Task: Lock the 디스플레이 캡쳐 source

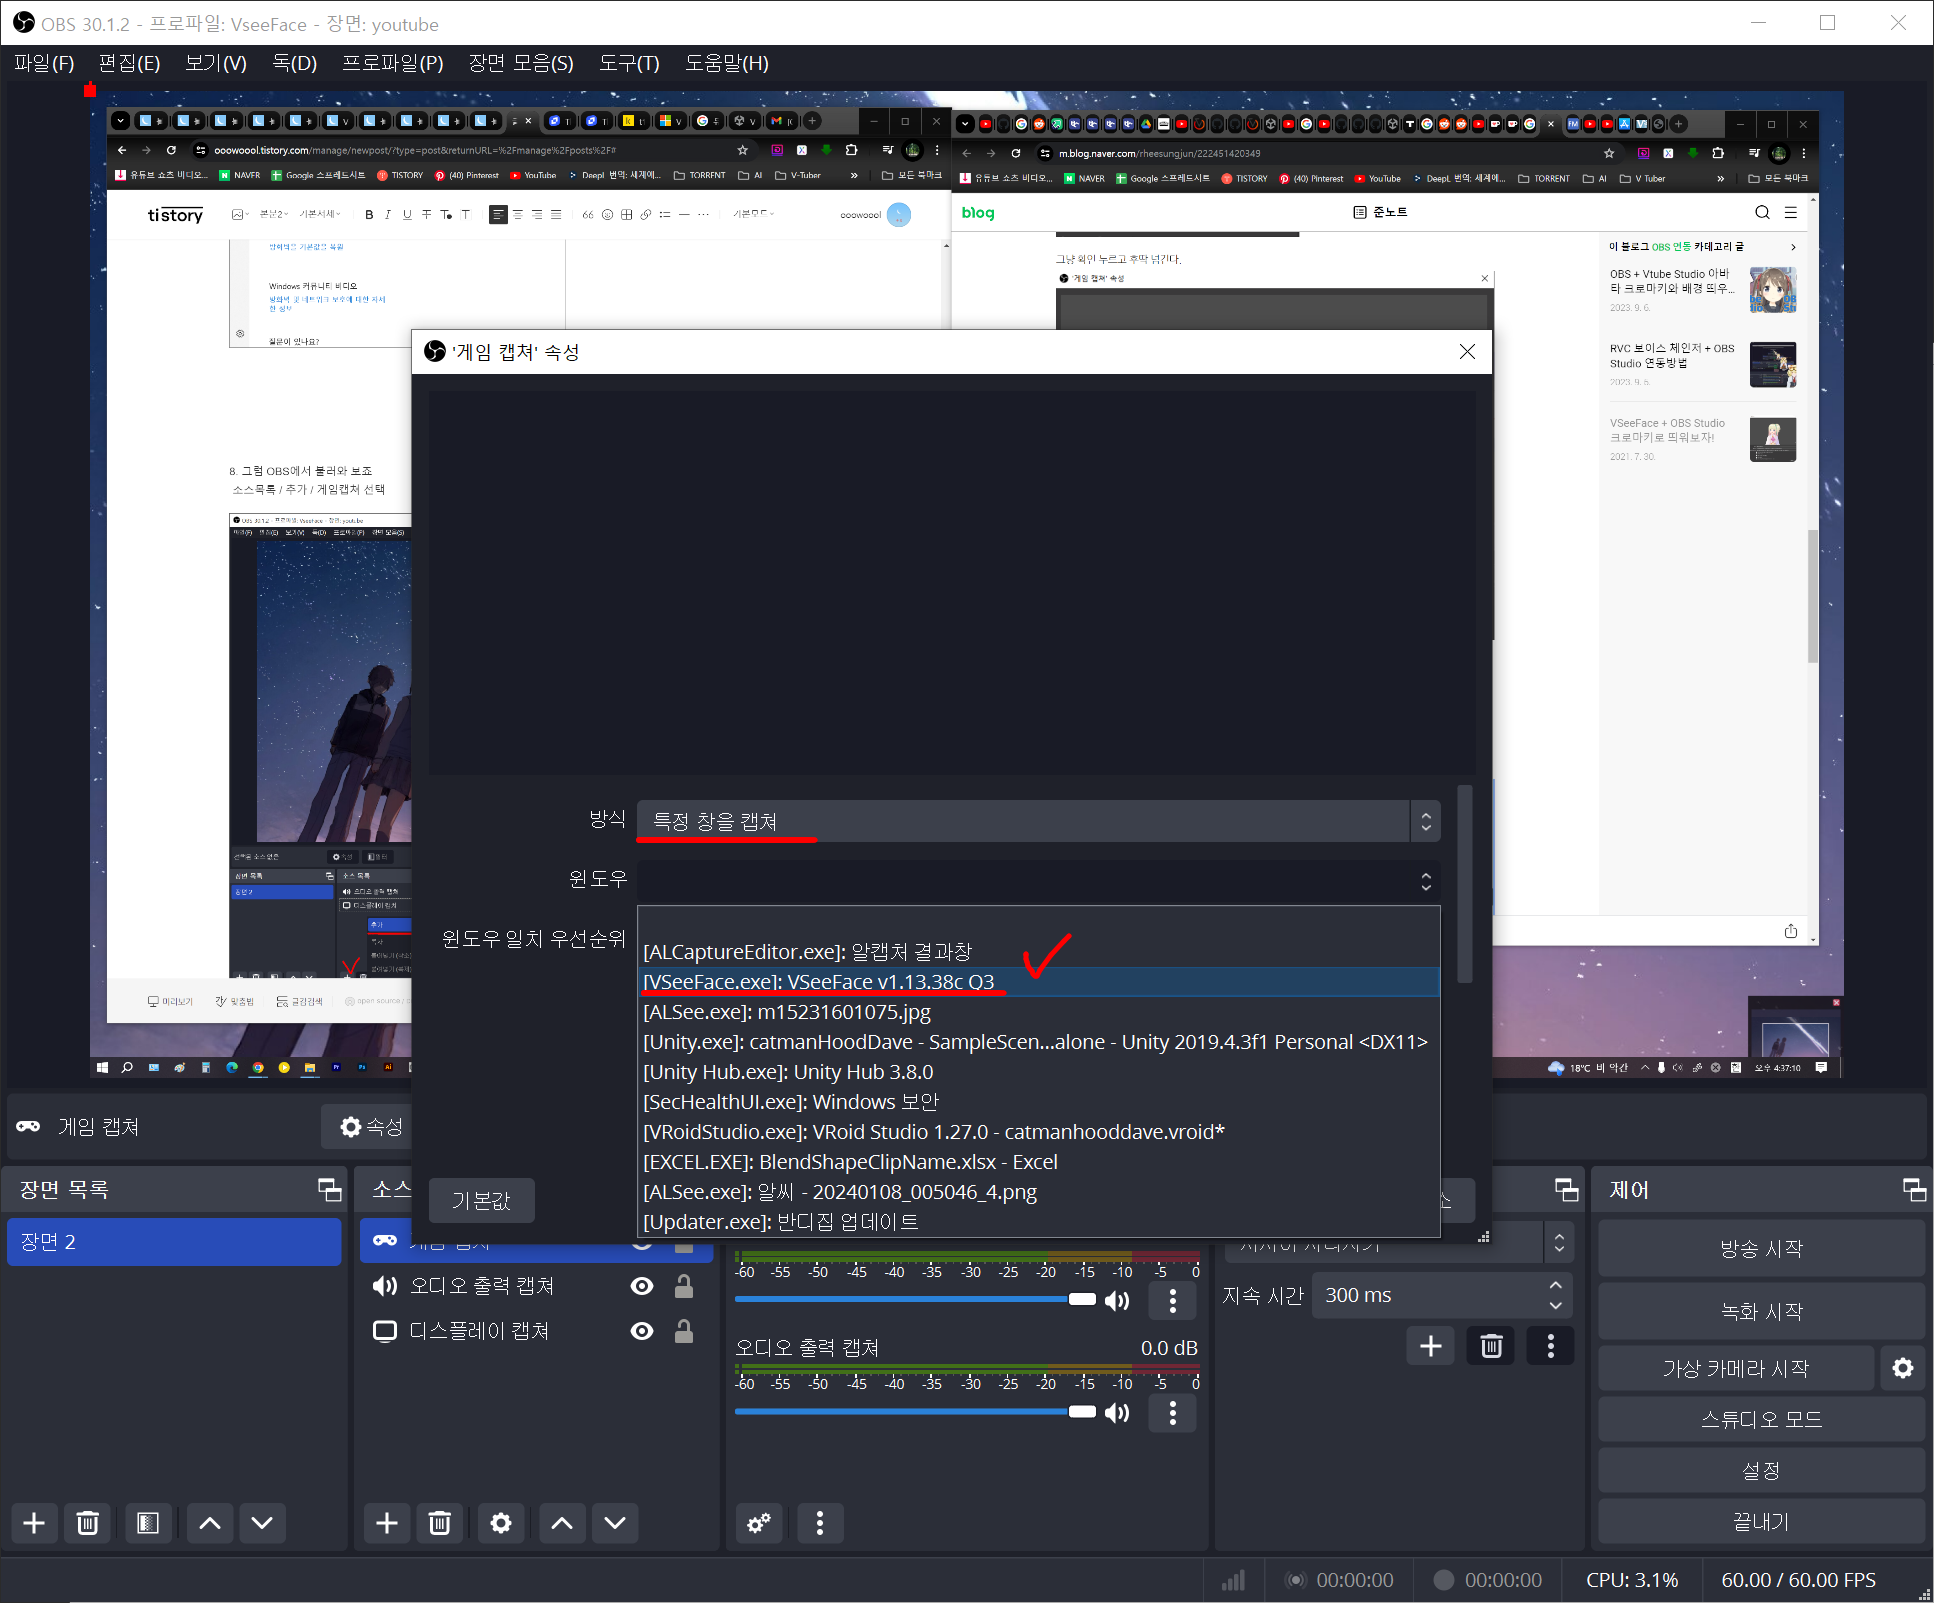Action: (684, 1331)
